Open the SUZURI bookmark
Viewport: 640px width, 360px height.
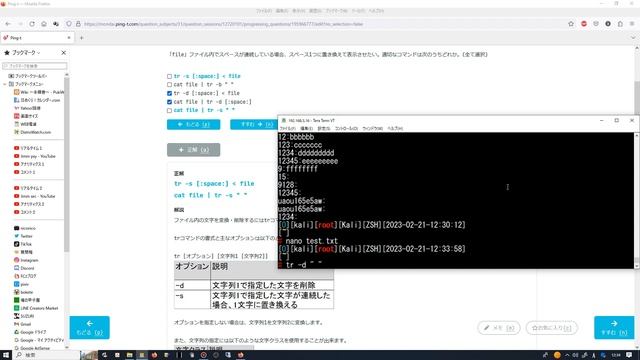[x=24, y=316]
